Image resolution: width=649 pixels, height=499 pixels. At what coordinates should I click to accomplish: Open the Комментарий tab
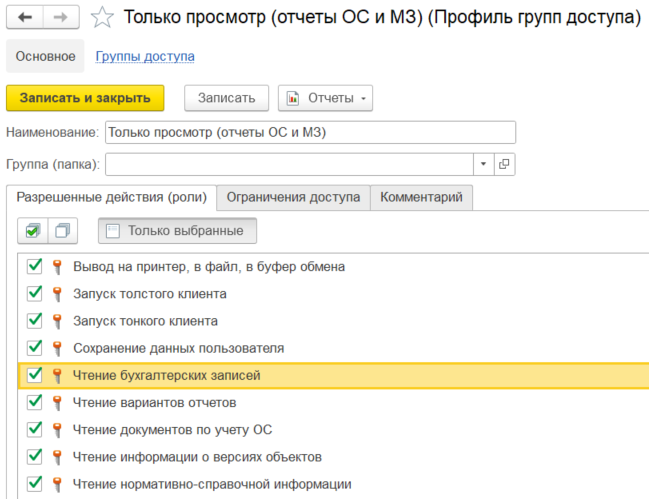[x=421, y=197]
